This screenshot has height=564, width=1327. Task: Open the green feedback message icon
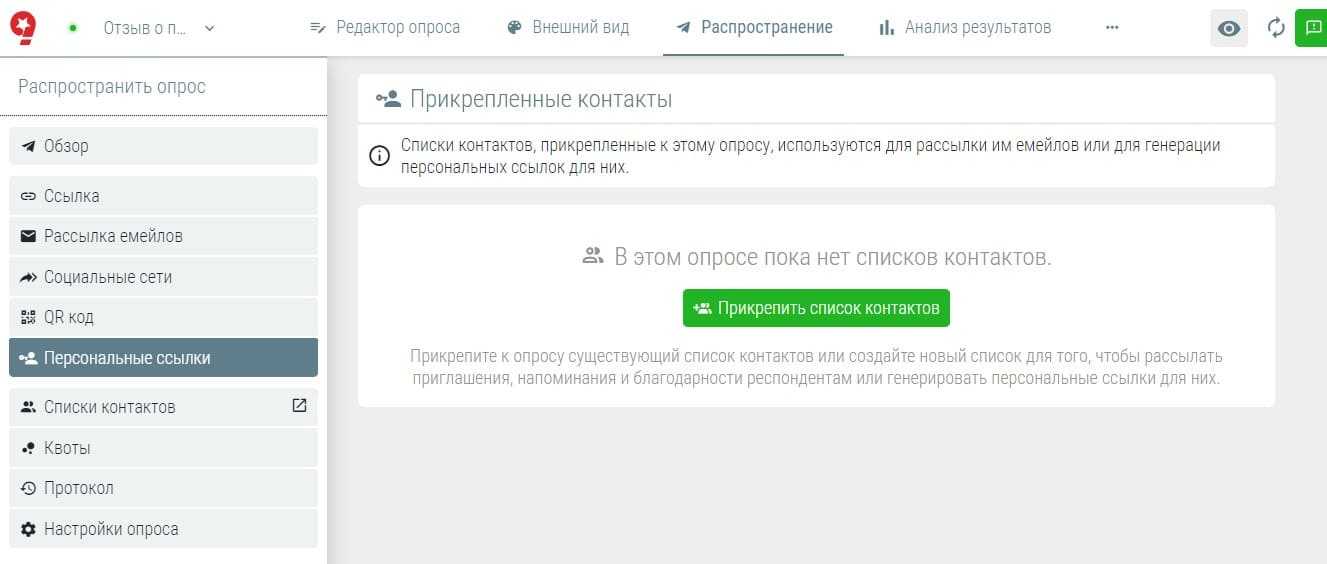point(1312,28)
